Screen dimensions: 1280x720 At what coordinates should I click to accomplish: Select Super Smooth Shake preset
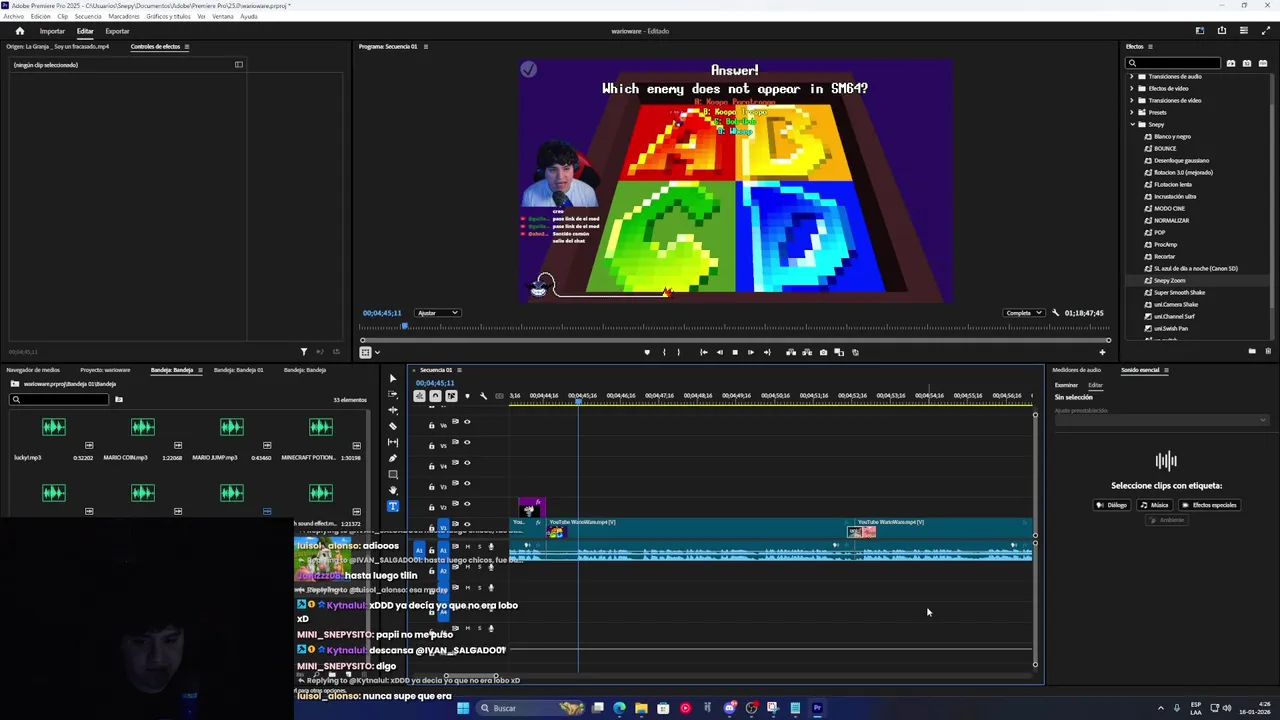point(1179,293)
